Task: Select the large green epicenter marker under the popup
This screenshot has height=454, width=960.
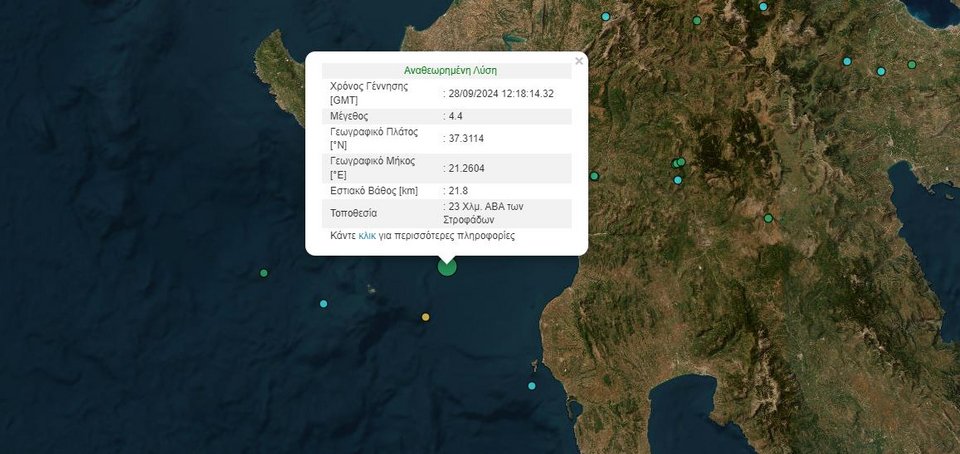Action: coord(447,267)
